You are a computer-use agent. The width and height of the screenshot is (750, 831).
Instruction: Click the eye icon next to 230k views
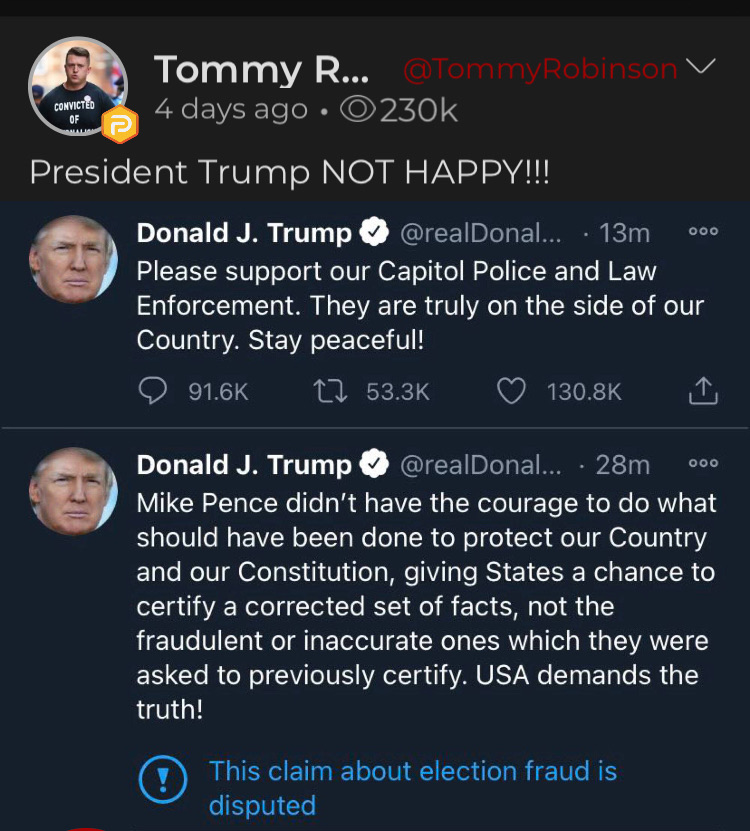click(357, 109)
